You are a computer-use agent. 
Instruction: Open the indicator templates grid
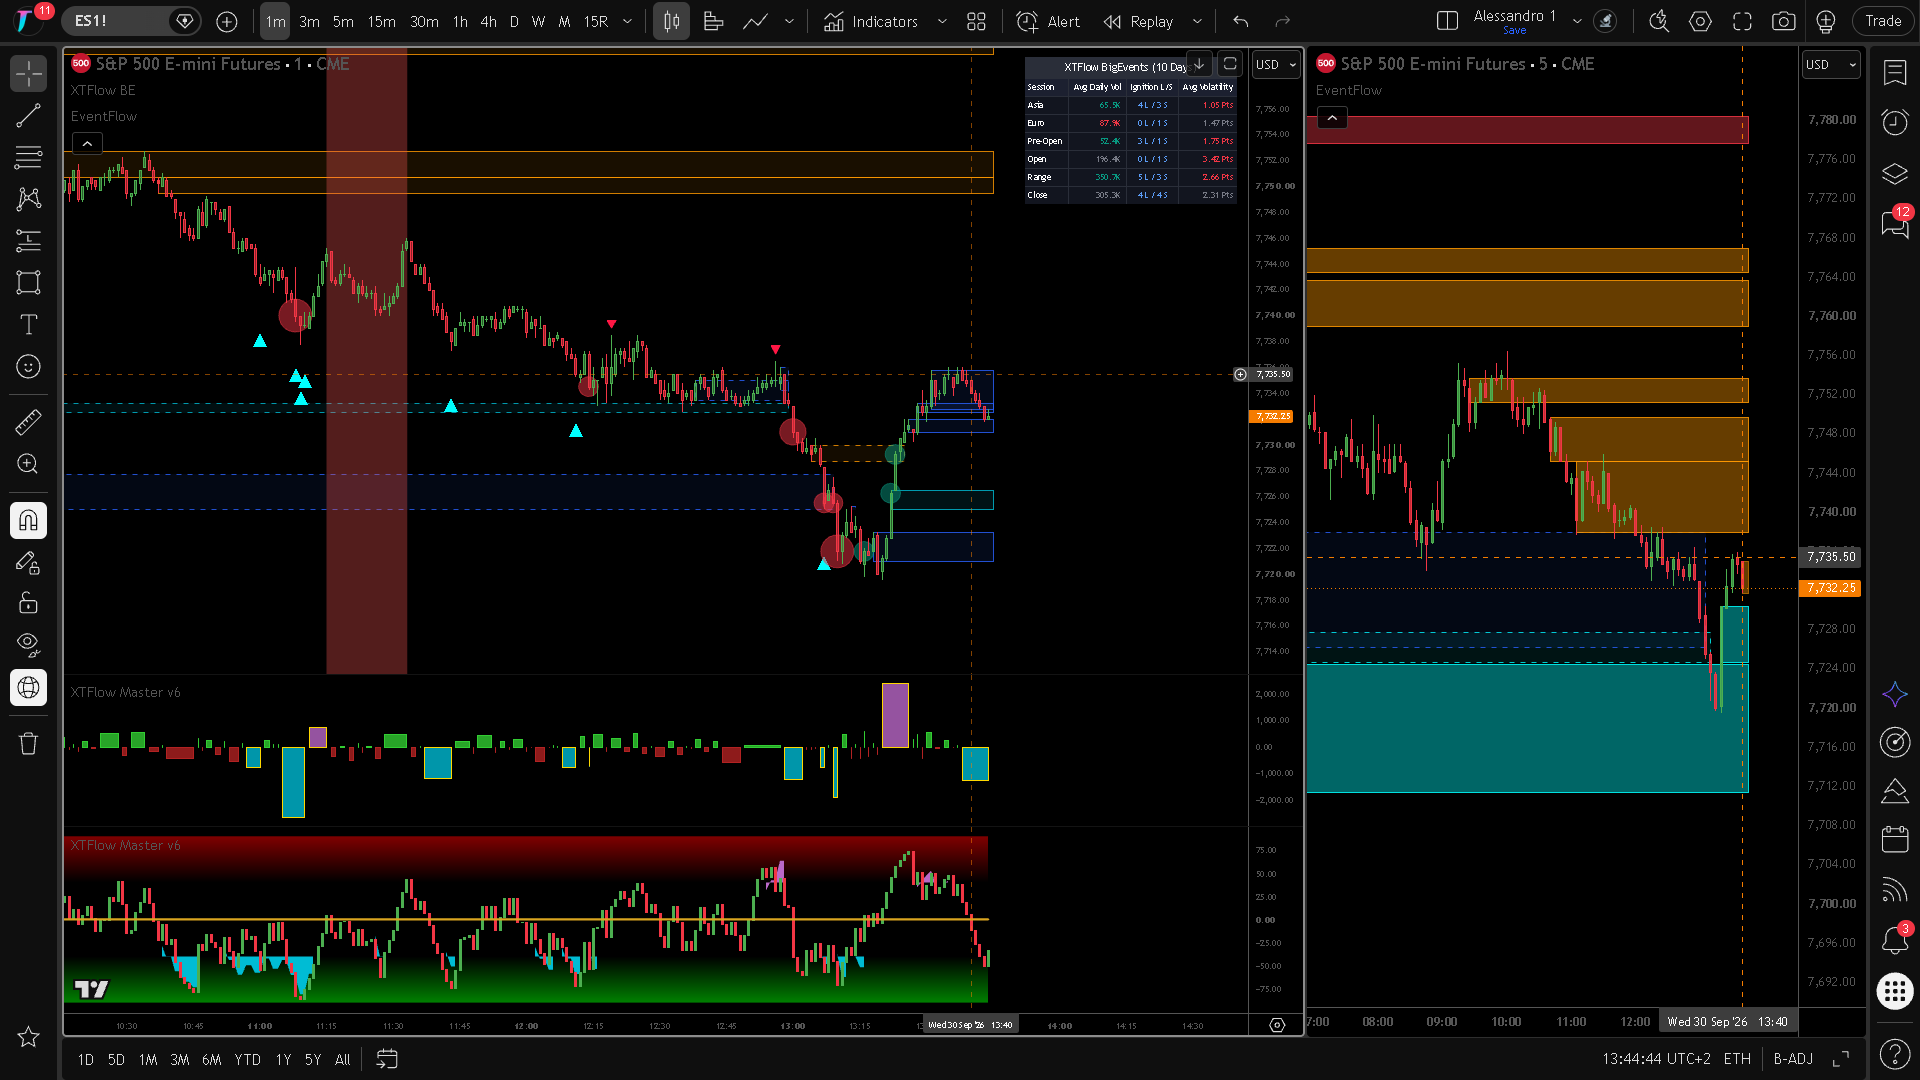click(977, 21)
